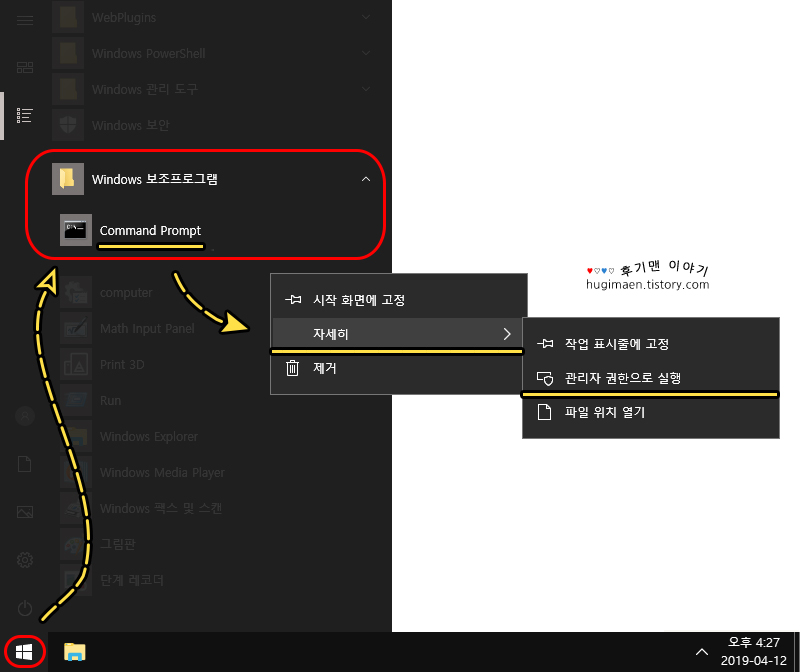Choose 파일 위치 열기 in submenu
Screen dimensions: 800x672
(651, 412)
